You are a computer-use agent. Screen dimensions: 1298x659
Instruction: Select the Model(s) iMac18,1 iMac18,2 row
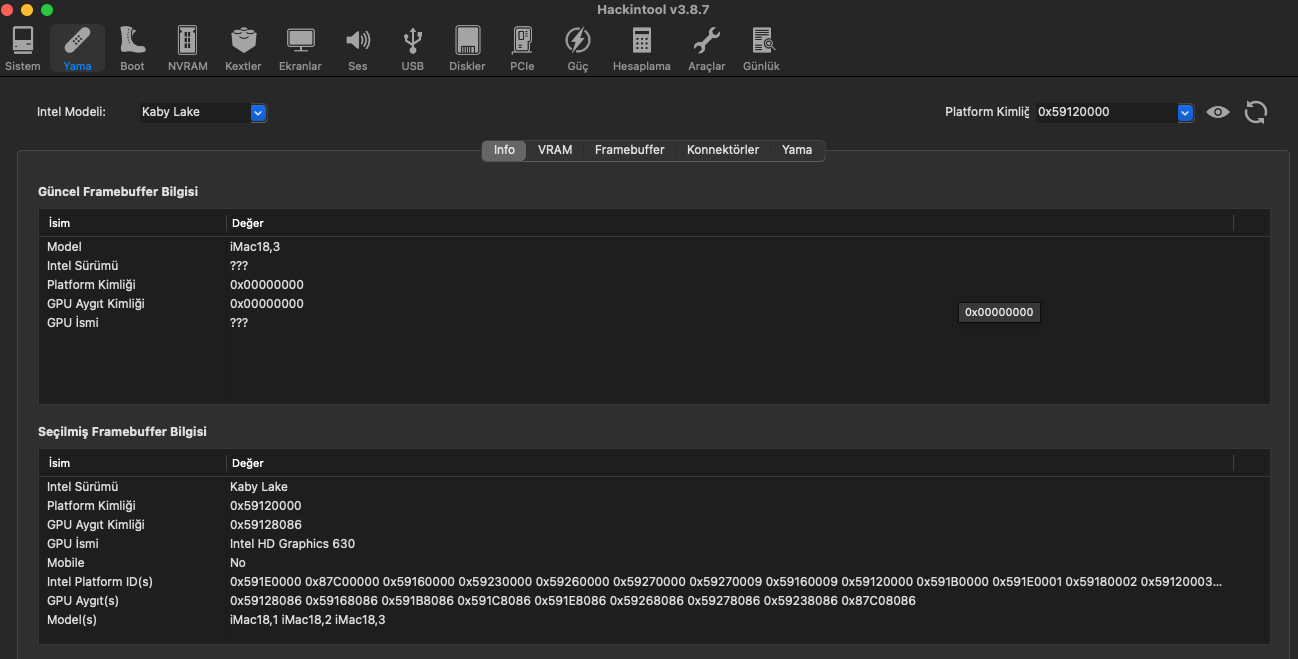[x=654, y=619]
